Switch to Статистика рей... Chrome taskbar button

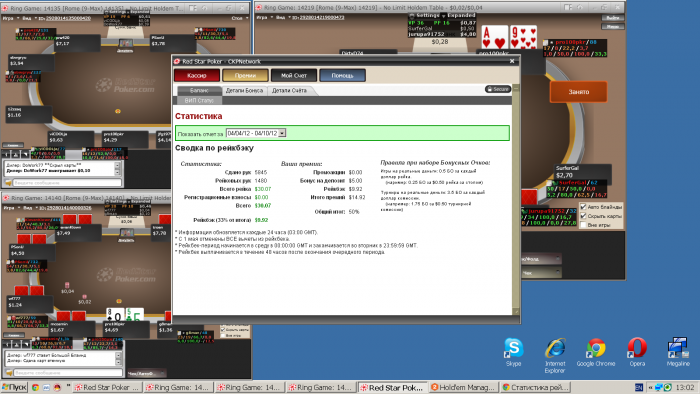[x=535, y=387]
